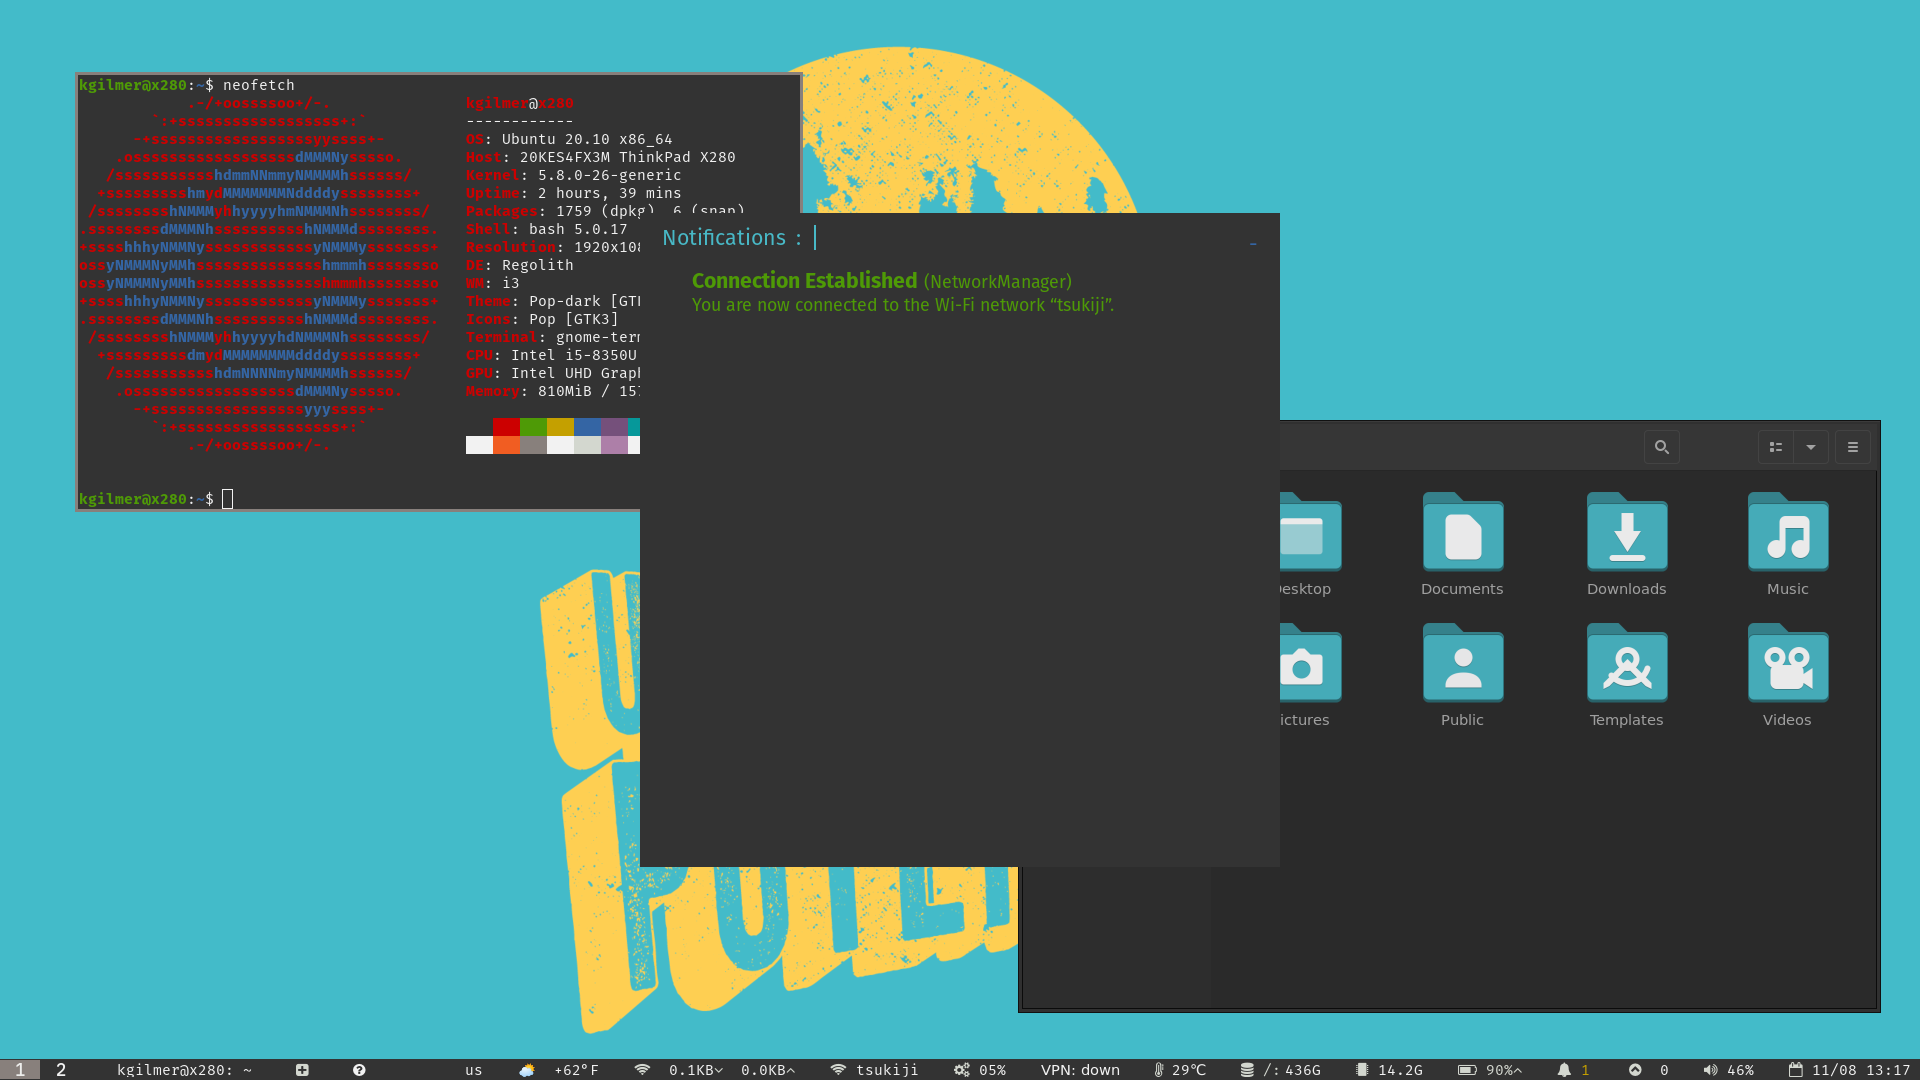Click the green color swatch in neofetch palette
The image size is (1920, 1080).
pos(535,426)
